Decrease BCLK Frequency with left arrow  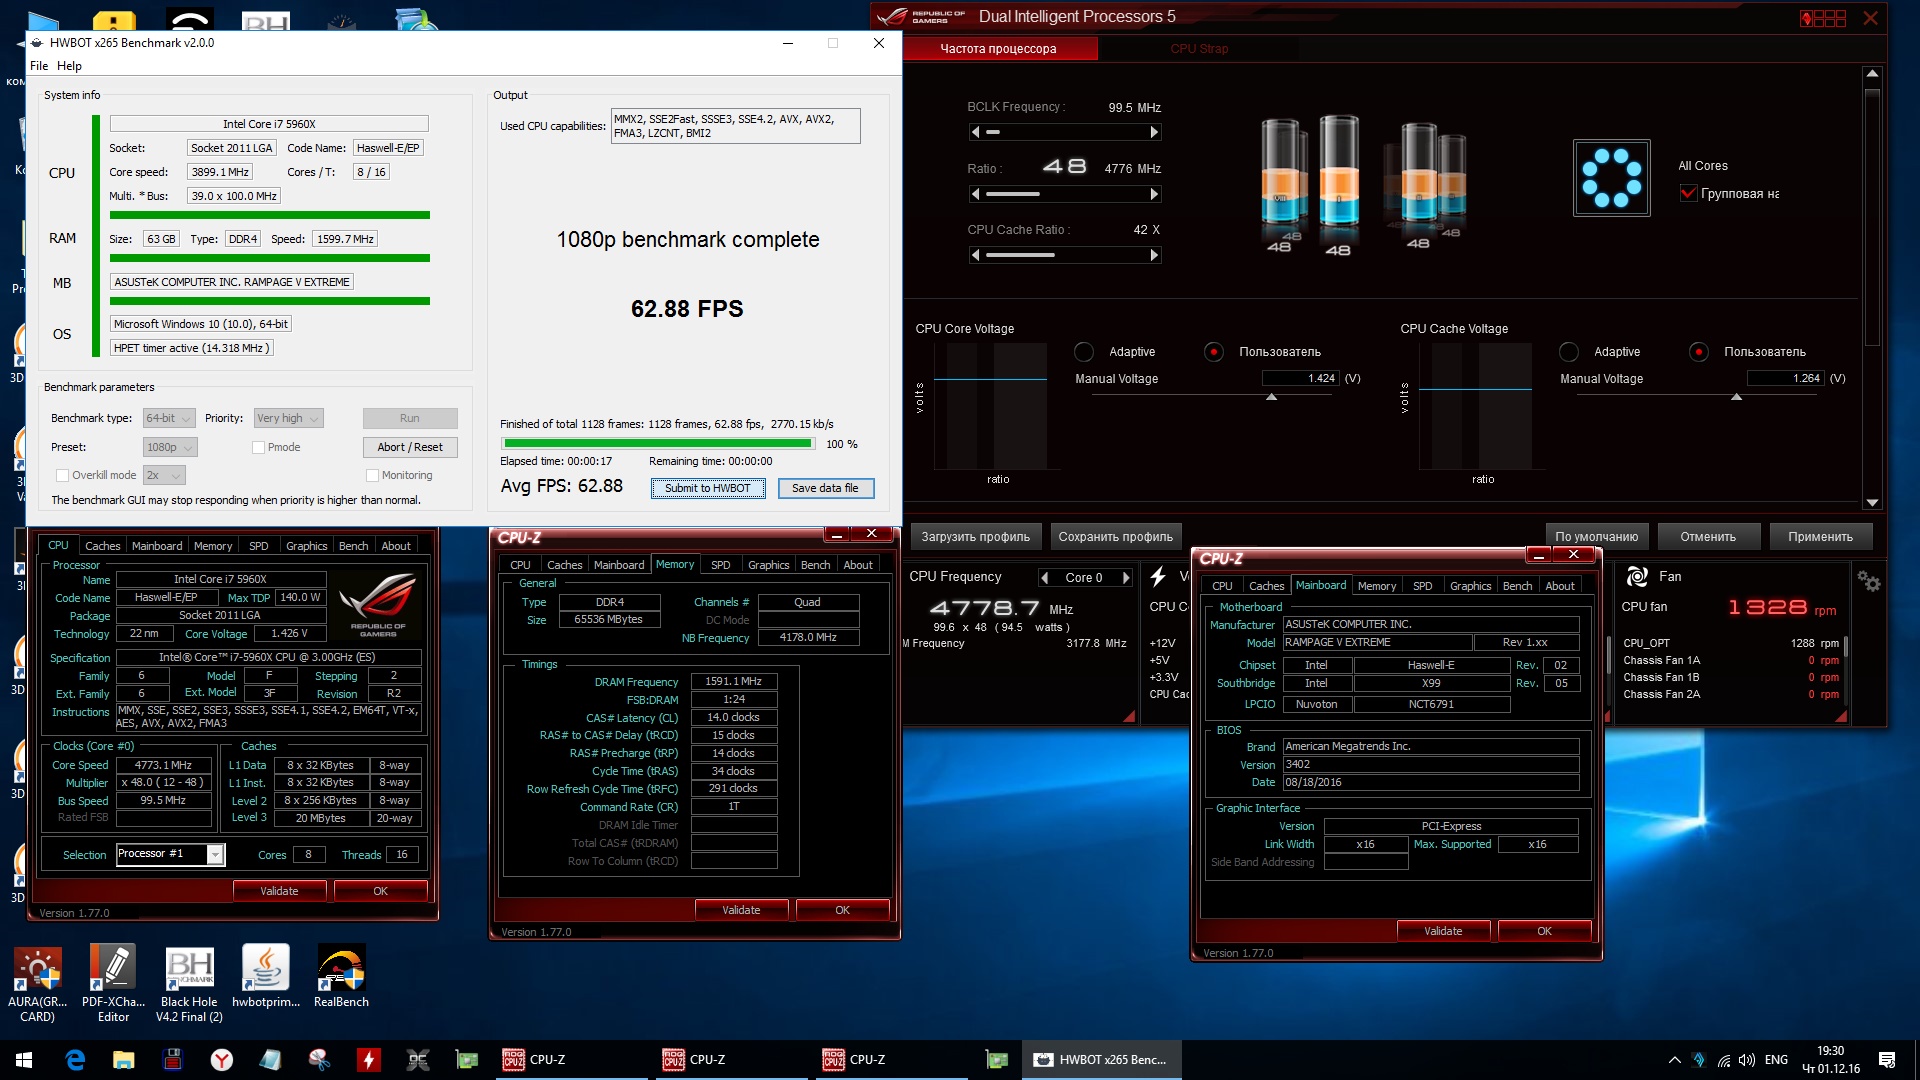point(975,132)
